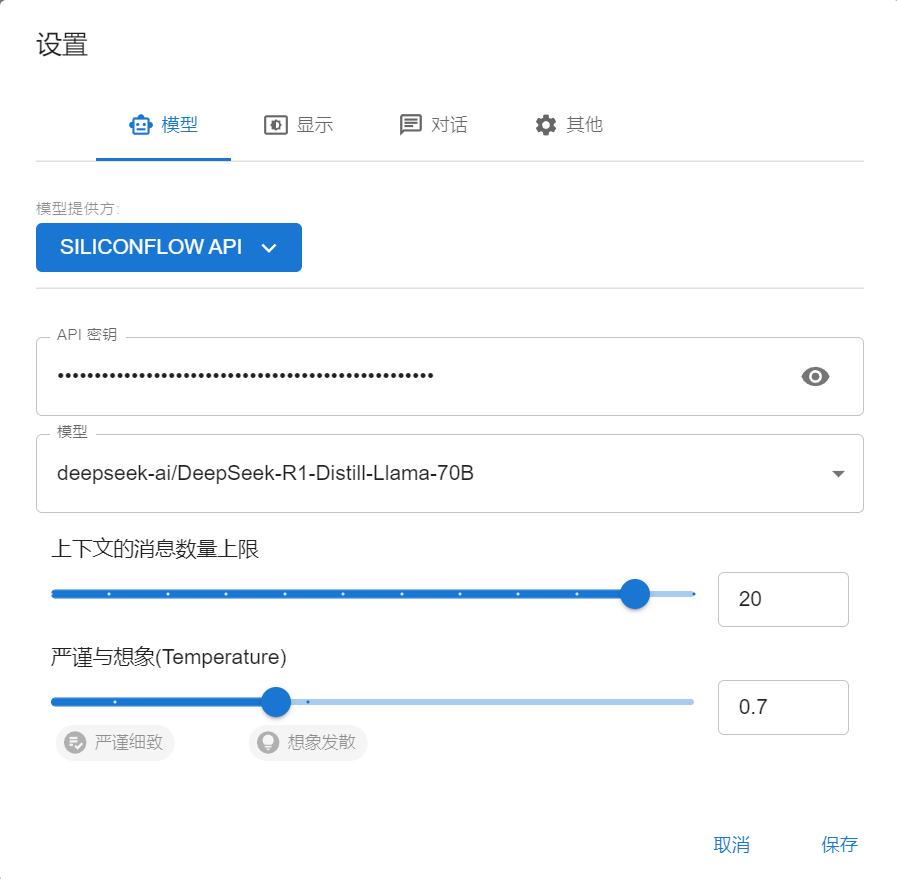This screenshot has width=897, height=879.
Task: Click the 取消 button
Action: (731, 844)
